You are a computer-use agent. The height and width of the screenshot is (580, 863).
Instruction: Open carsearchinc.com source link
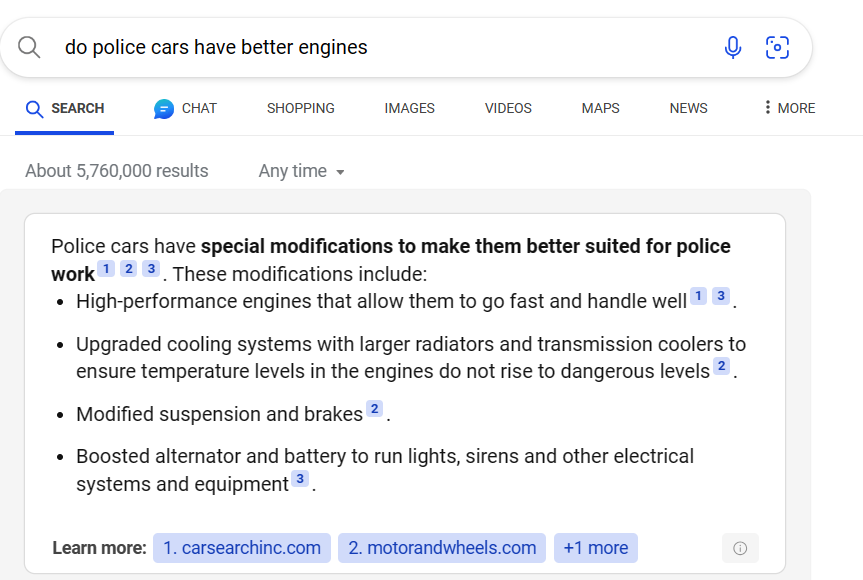242,548
